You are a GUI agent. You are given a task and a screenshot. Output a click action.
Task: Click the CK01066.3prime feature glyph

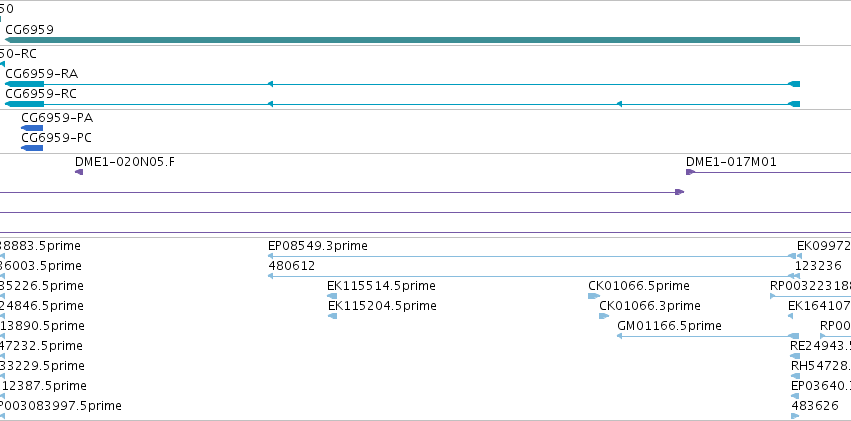(x=604, y=316)
